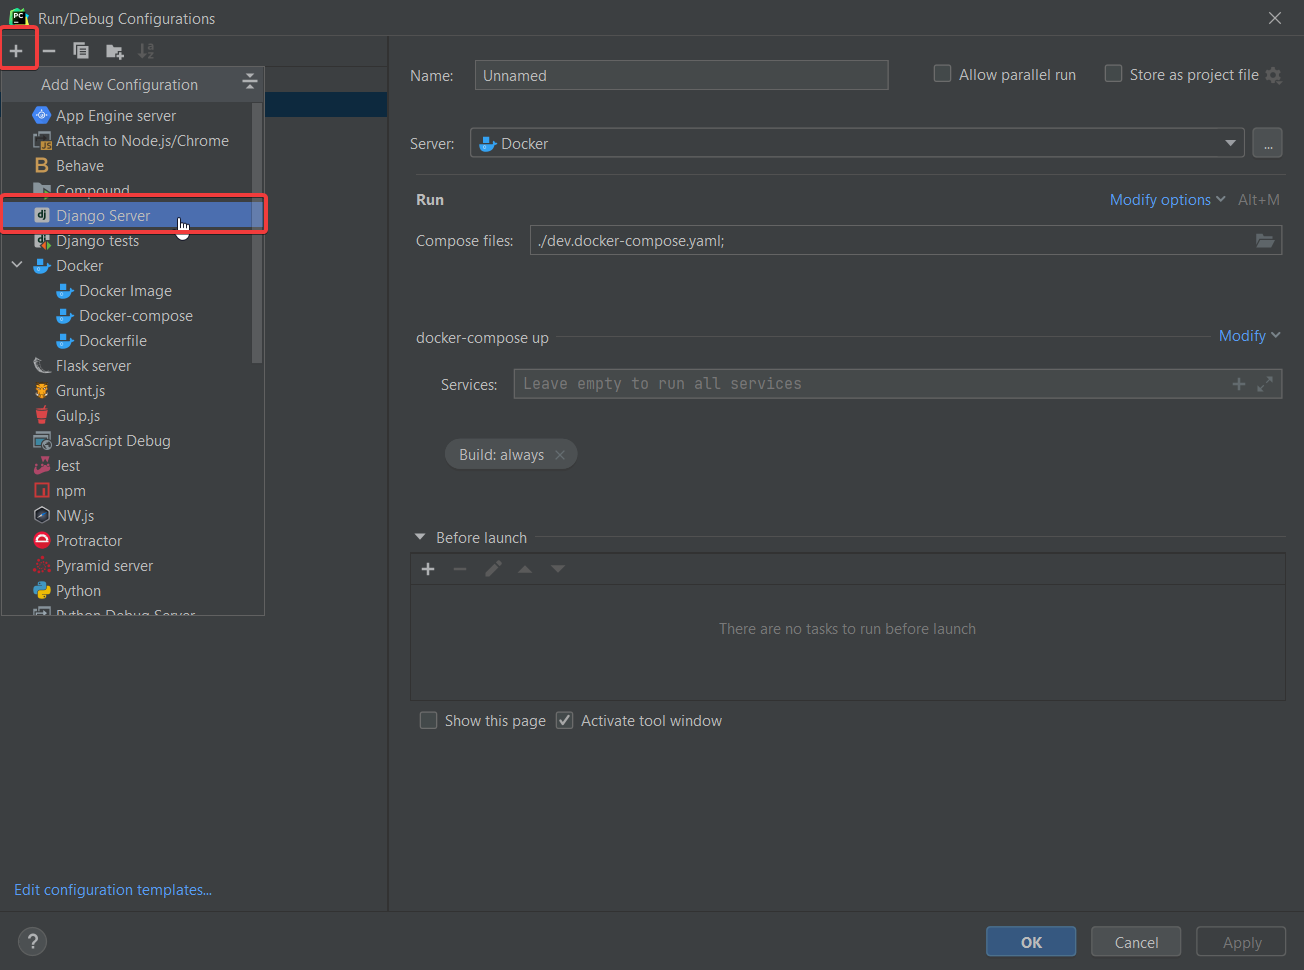Expand the Modify options dropdown
This screenshot has height=970, width=1304.
pos(1166,200)
